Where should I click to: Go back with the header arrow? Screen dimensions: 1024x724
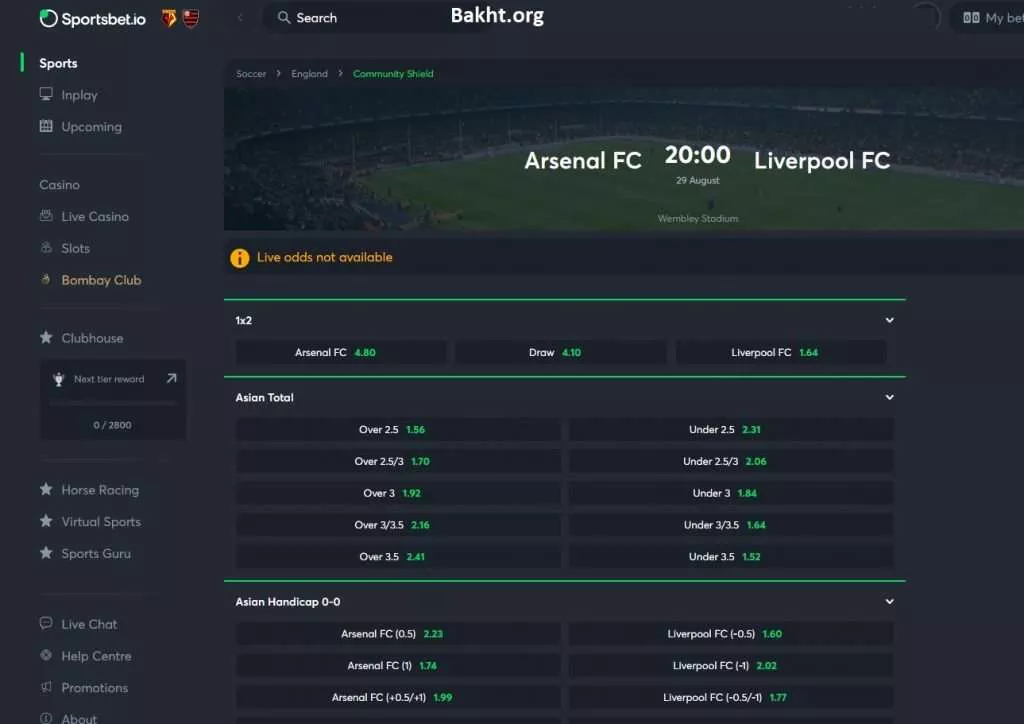241,18
